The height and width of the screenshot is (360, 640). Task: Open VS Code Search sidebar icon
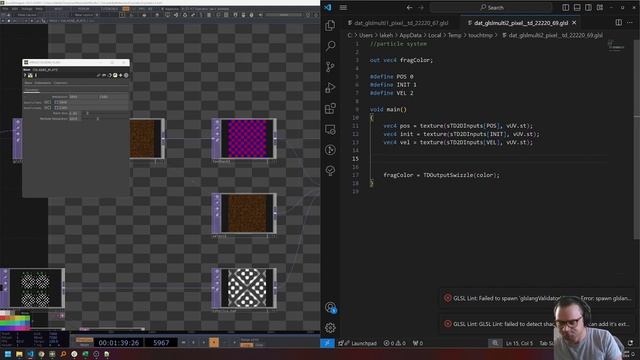click(x=330, y=46)
